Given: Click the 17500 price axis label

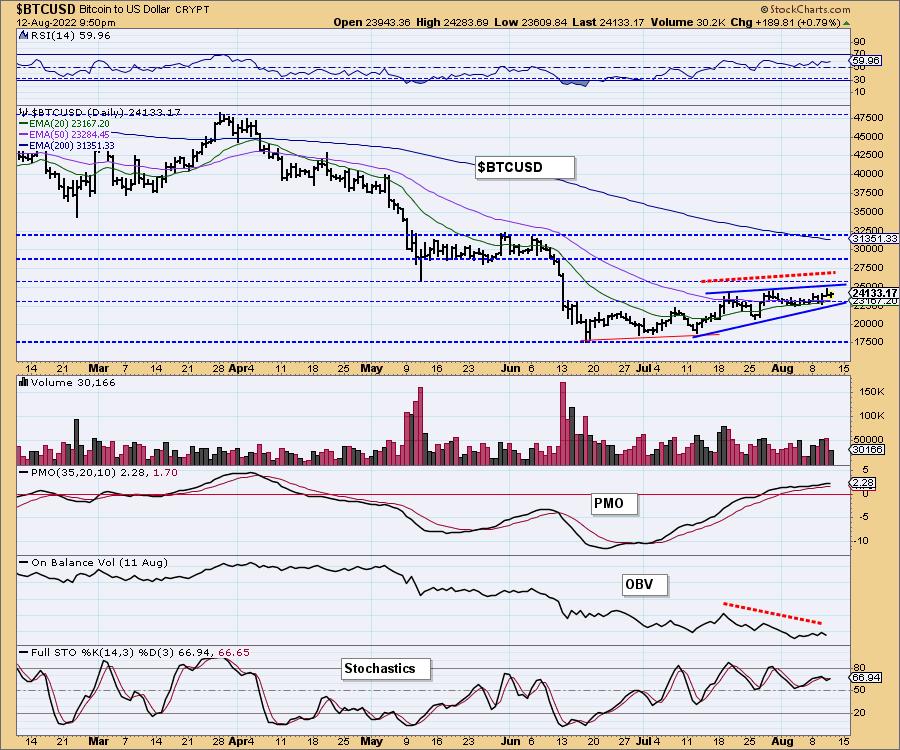Looking at the screenshot, I should 869,341.
